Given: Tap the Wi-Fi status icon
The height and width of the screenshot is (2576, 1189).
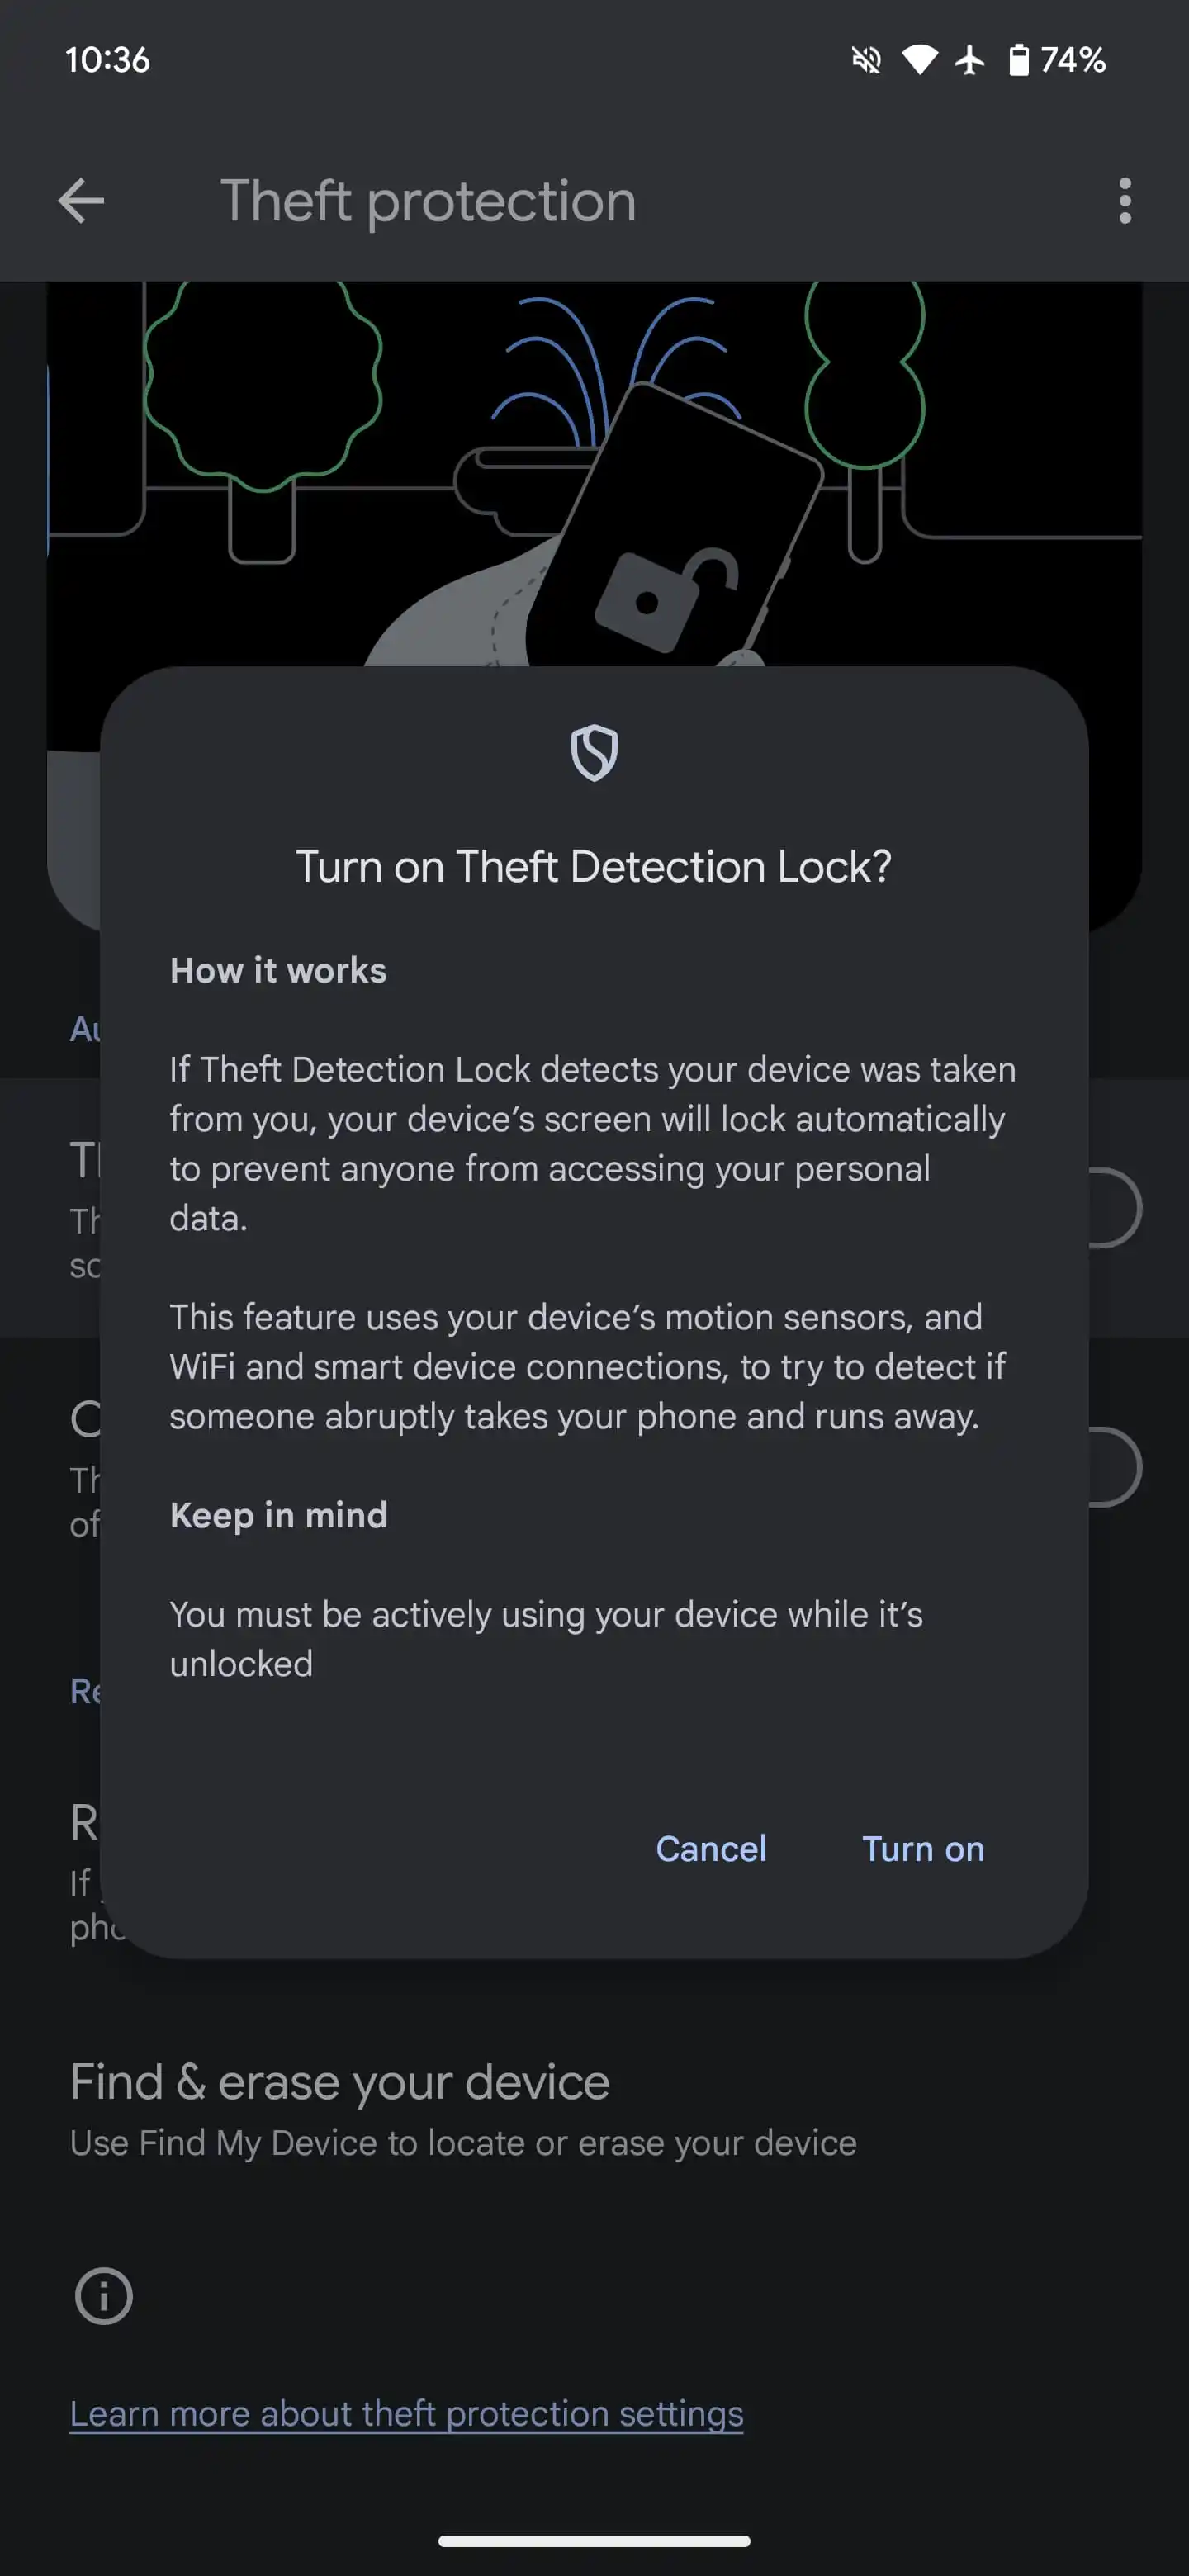Looking at the screenshot, I should click(x=919, y=60).
